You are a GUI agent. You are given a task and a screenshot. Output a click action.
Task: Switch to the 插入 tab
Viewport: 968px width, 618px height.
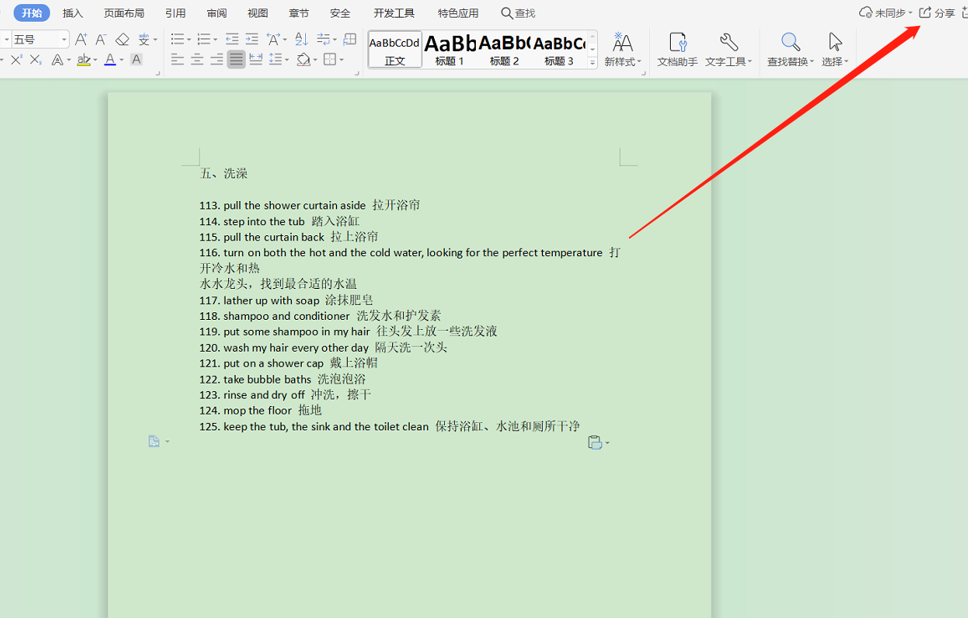click(73, 13)
